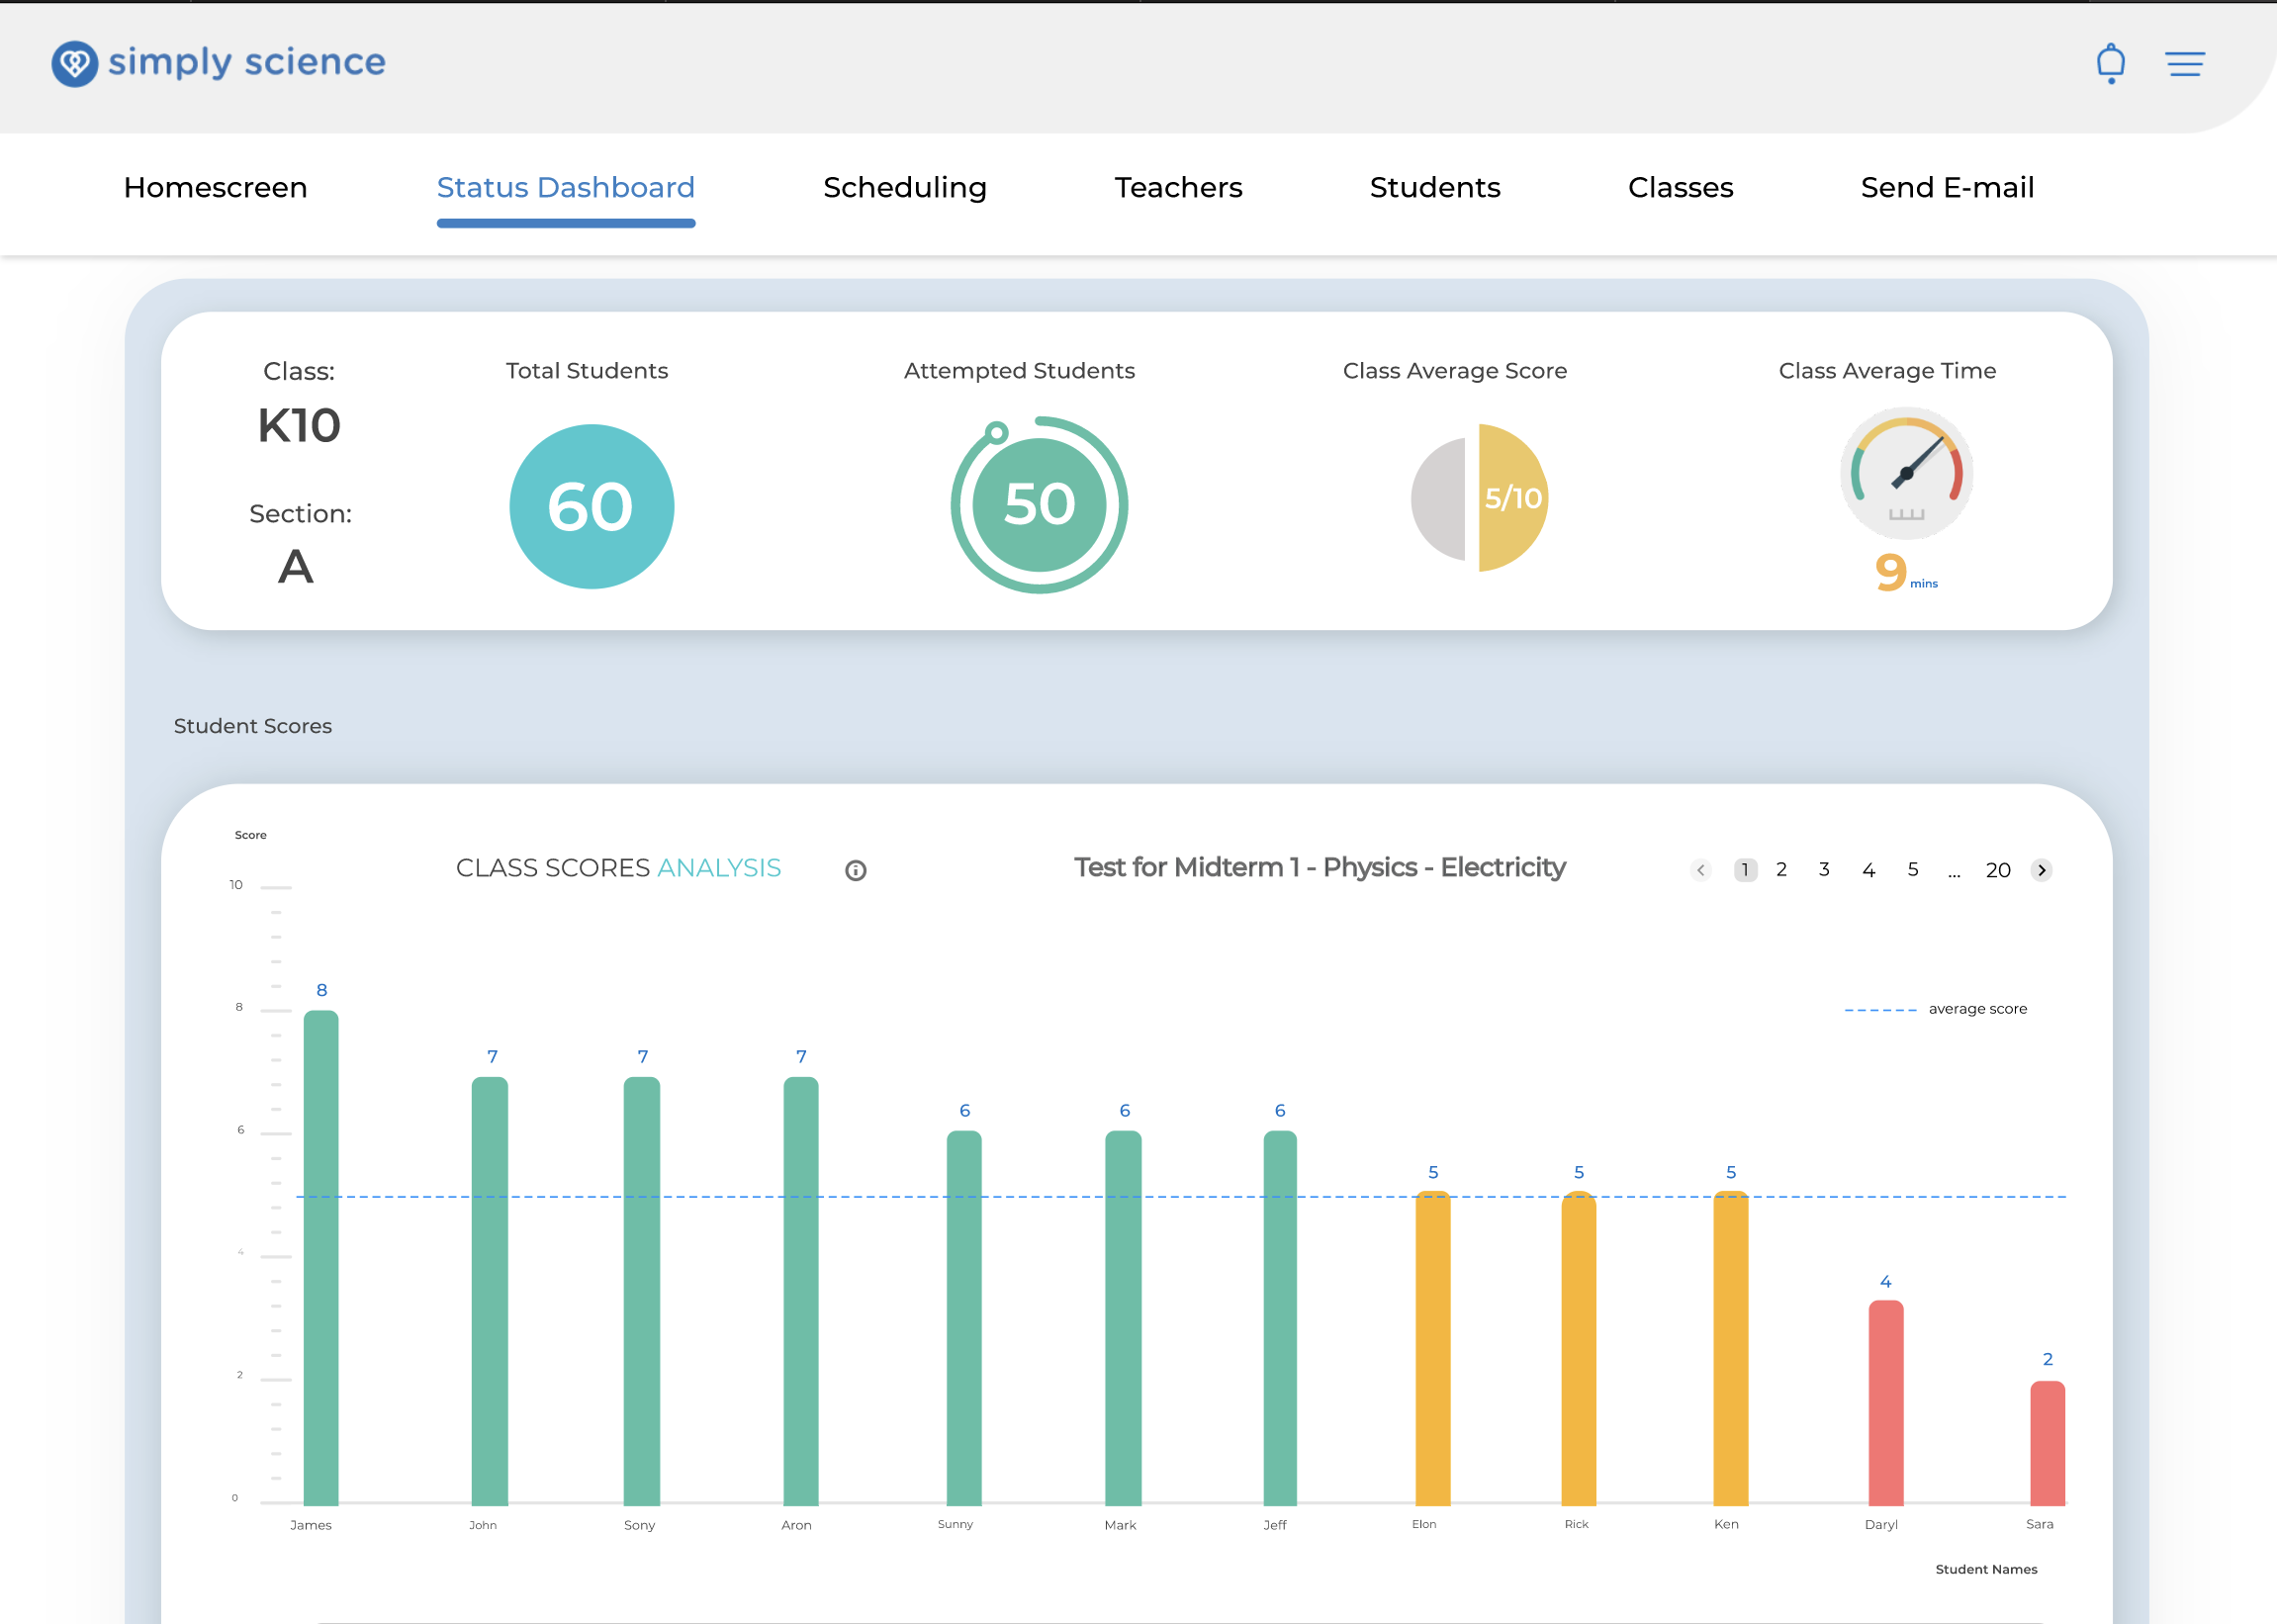This screenshot has height=1624, width=2277.
Task: Click the Section A value
Action: coord(296,567)
